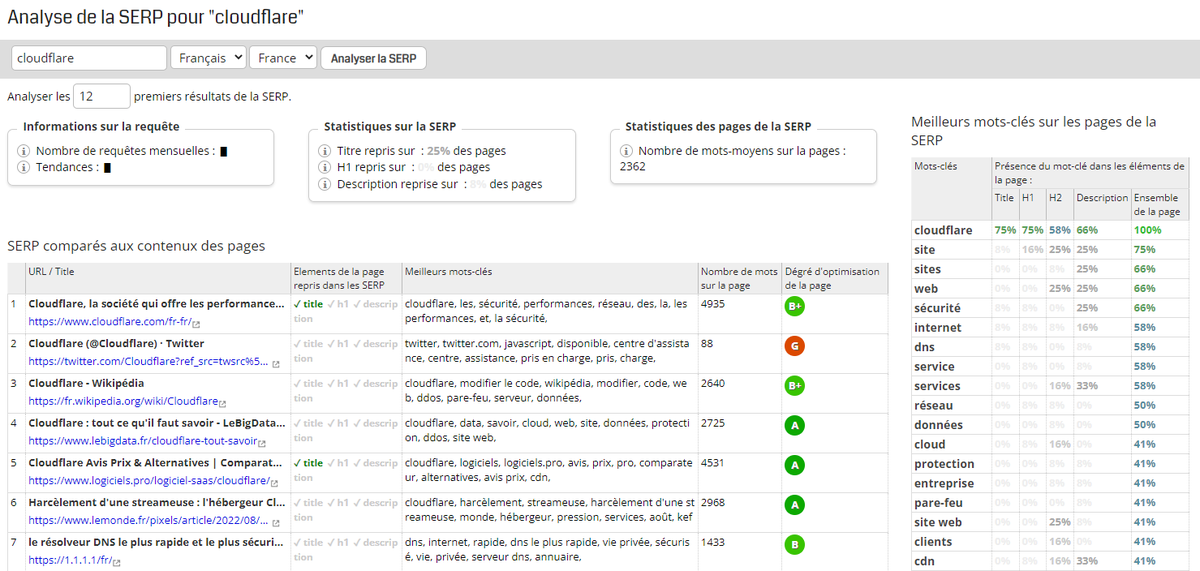This screenshot has width=1200, height=571.
Task: Click the B+ grade badge for Wikipédia row
Action: pos(795,386)
